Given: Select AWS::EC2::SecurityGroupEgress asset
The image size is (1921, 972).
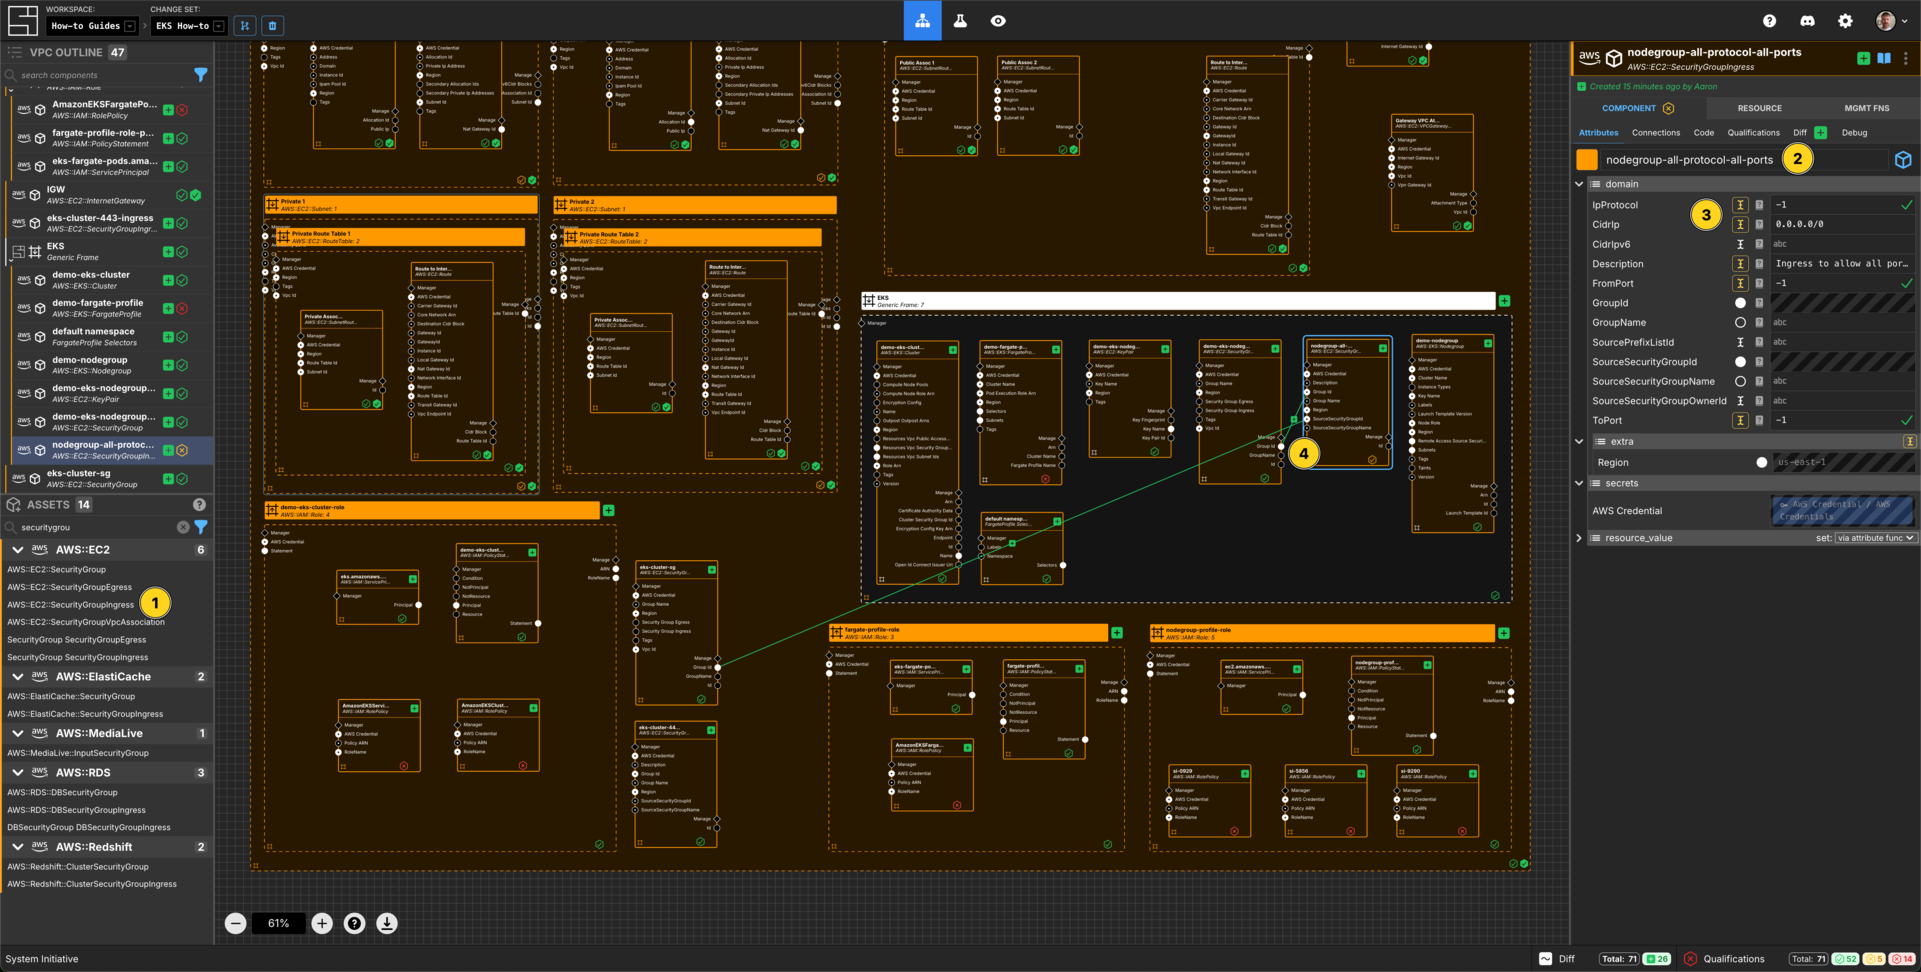Looking at the screenshot, I should click(70, 588).
